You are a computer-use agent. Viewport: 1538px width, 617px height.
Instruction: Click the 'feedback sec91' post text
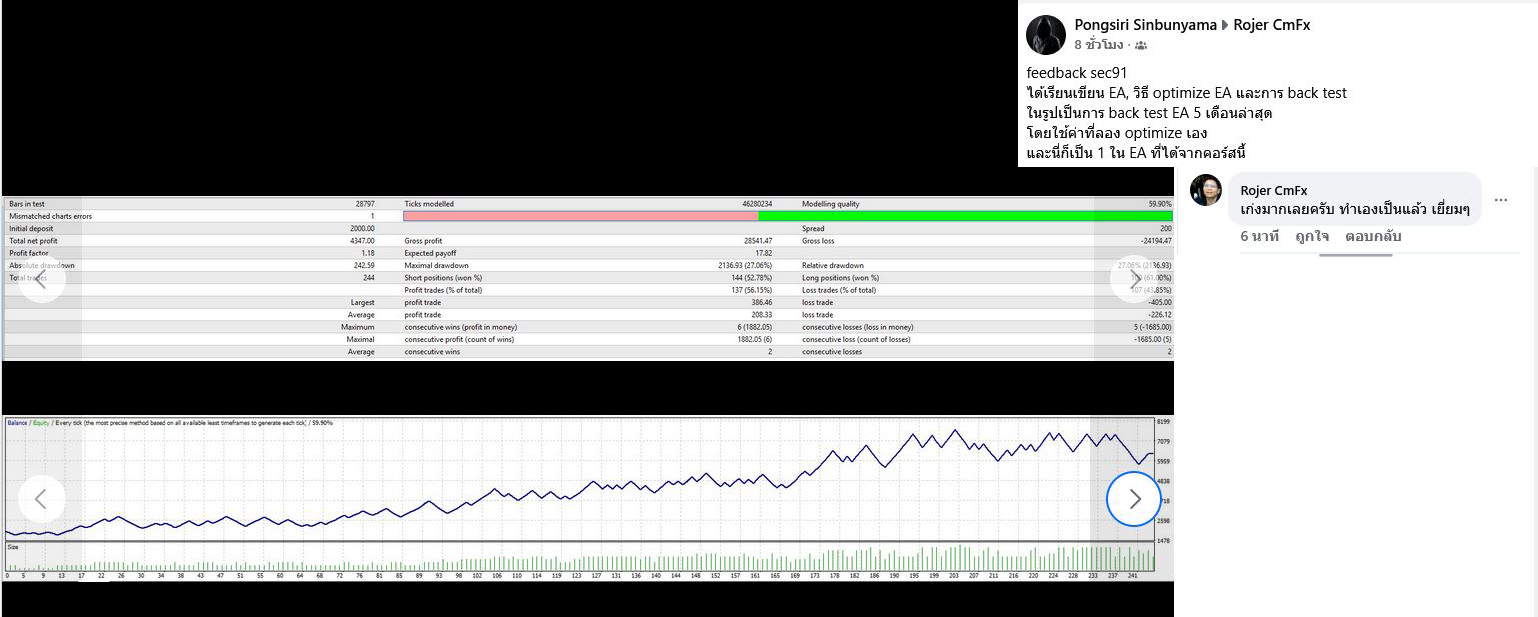[1076, 73]
